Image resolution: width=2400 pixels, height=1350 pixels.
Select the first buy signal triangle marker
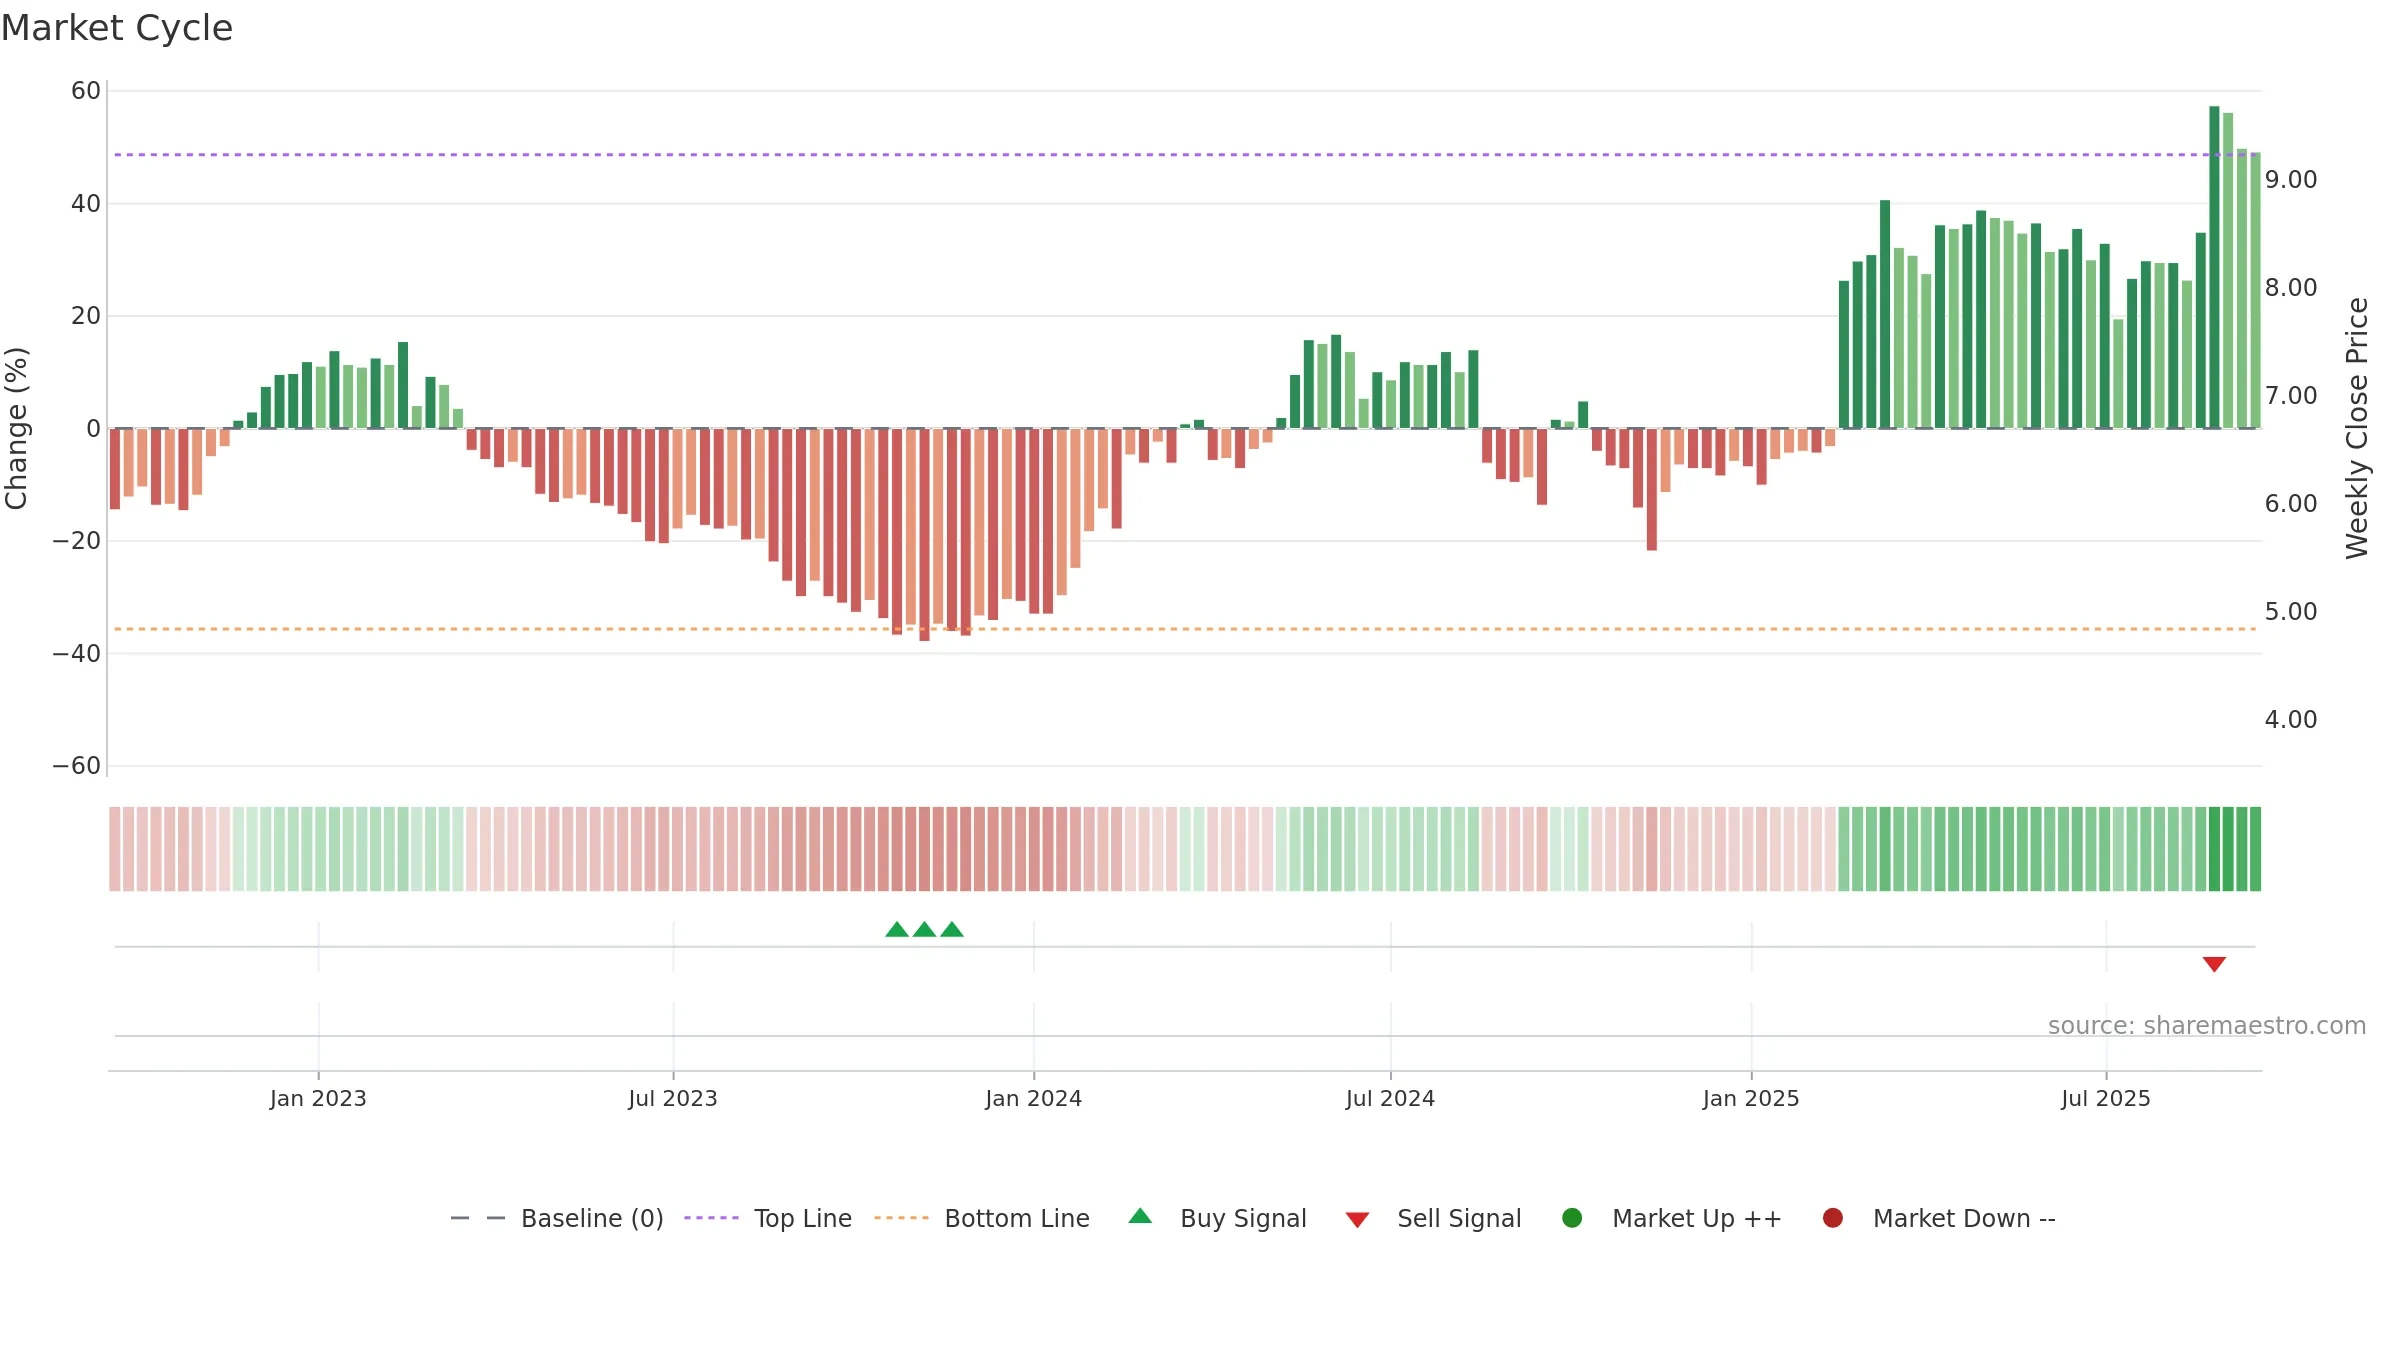tap(897, 930)
